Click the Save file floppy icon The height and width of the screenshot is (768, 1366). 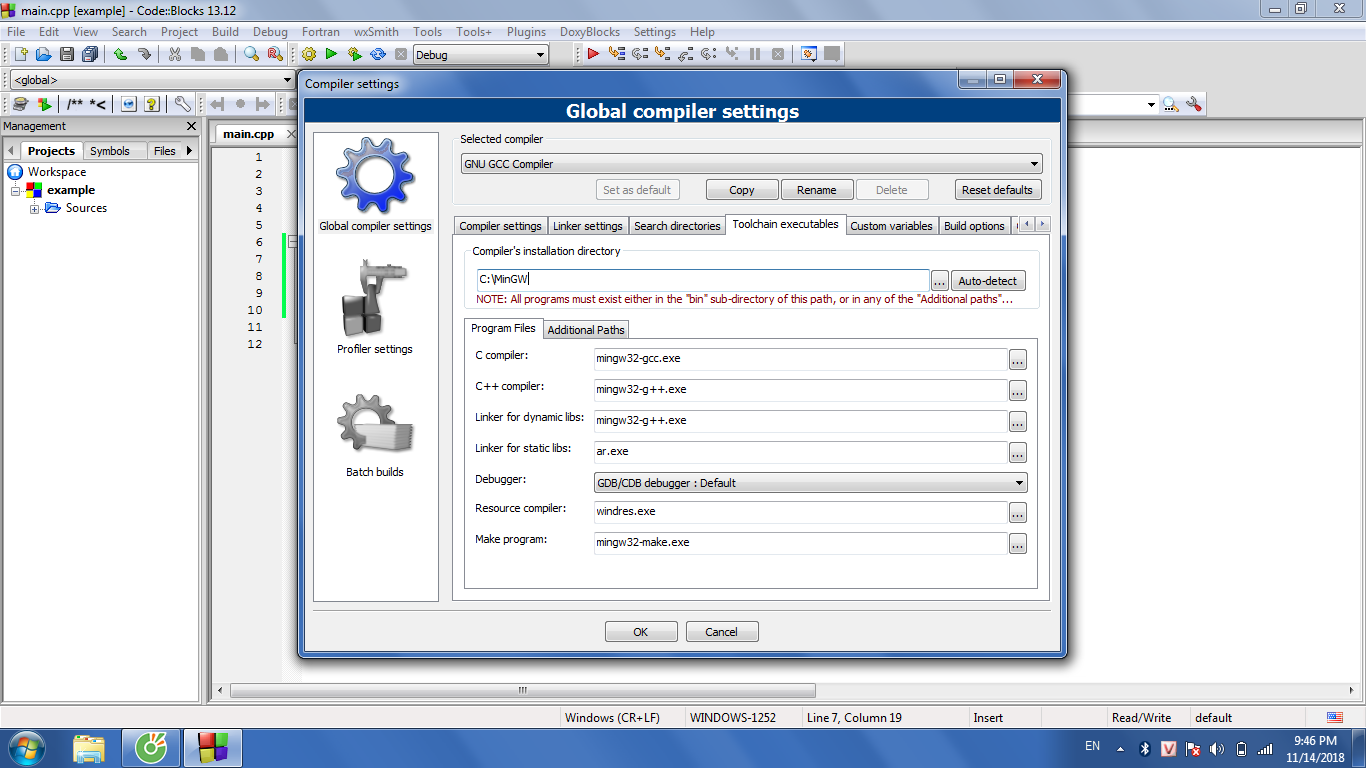[67, 54]
